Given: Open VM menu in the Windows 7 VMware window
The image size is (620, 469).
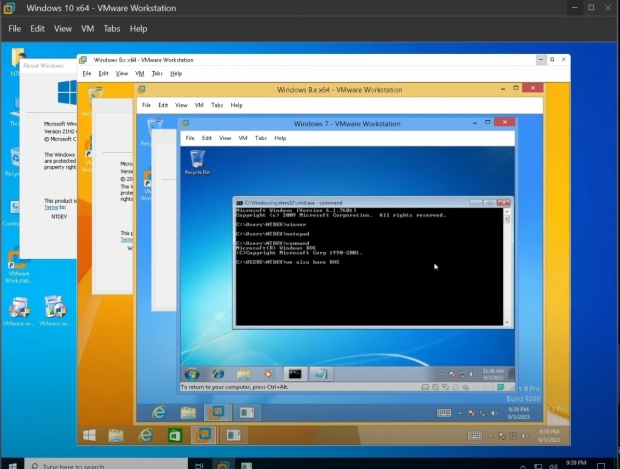Looking at the screenshot, I should pyautogui.click(x=243, y=138).
